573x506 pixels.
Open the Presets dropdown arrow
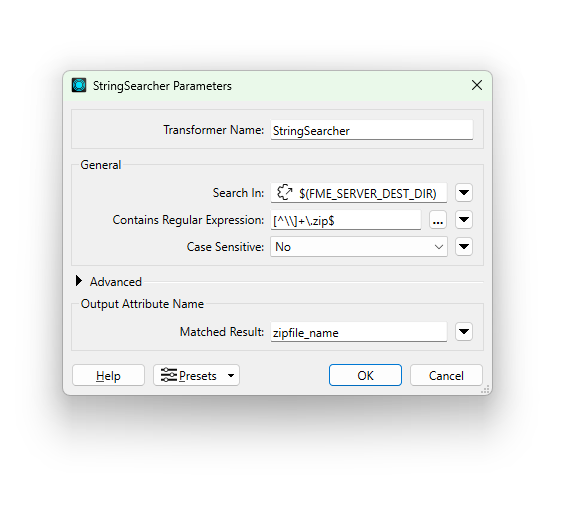(x=231, y=376)
